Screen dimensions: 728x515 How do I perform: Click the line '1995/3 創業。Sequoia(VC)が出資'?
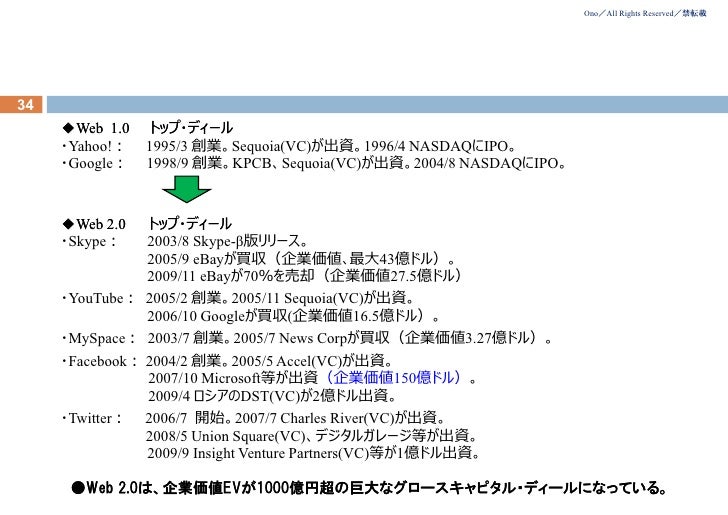tap(331, 146)
